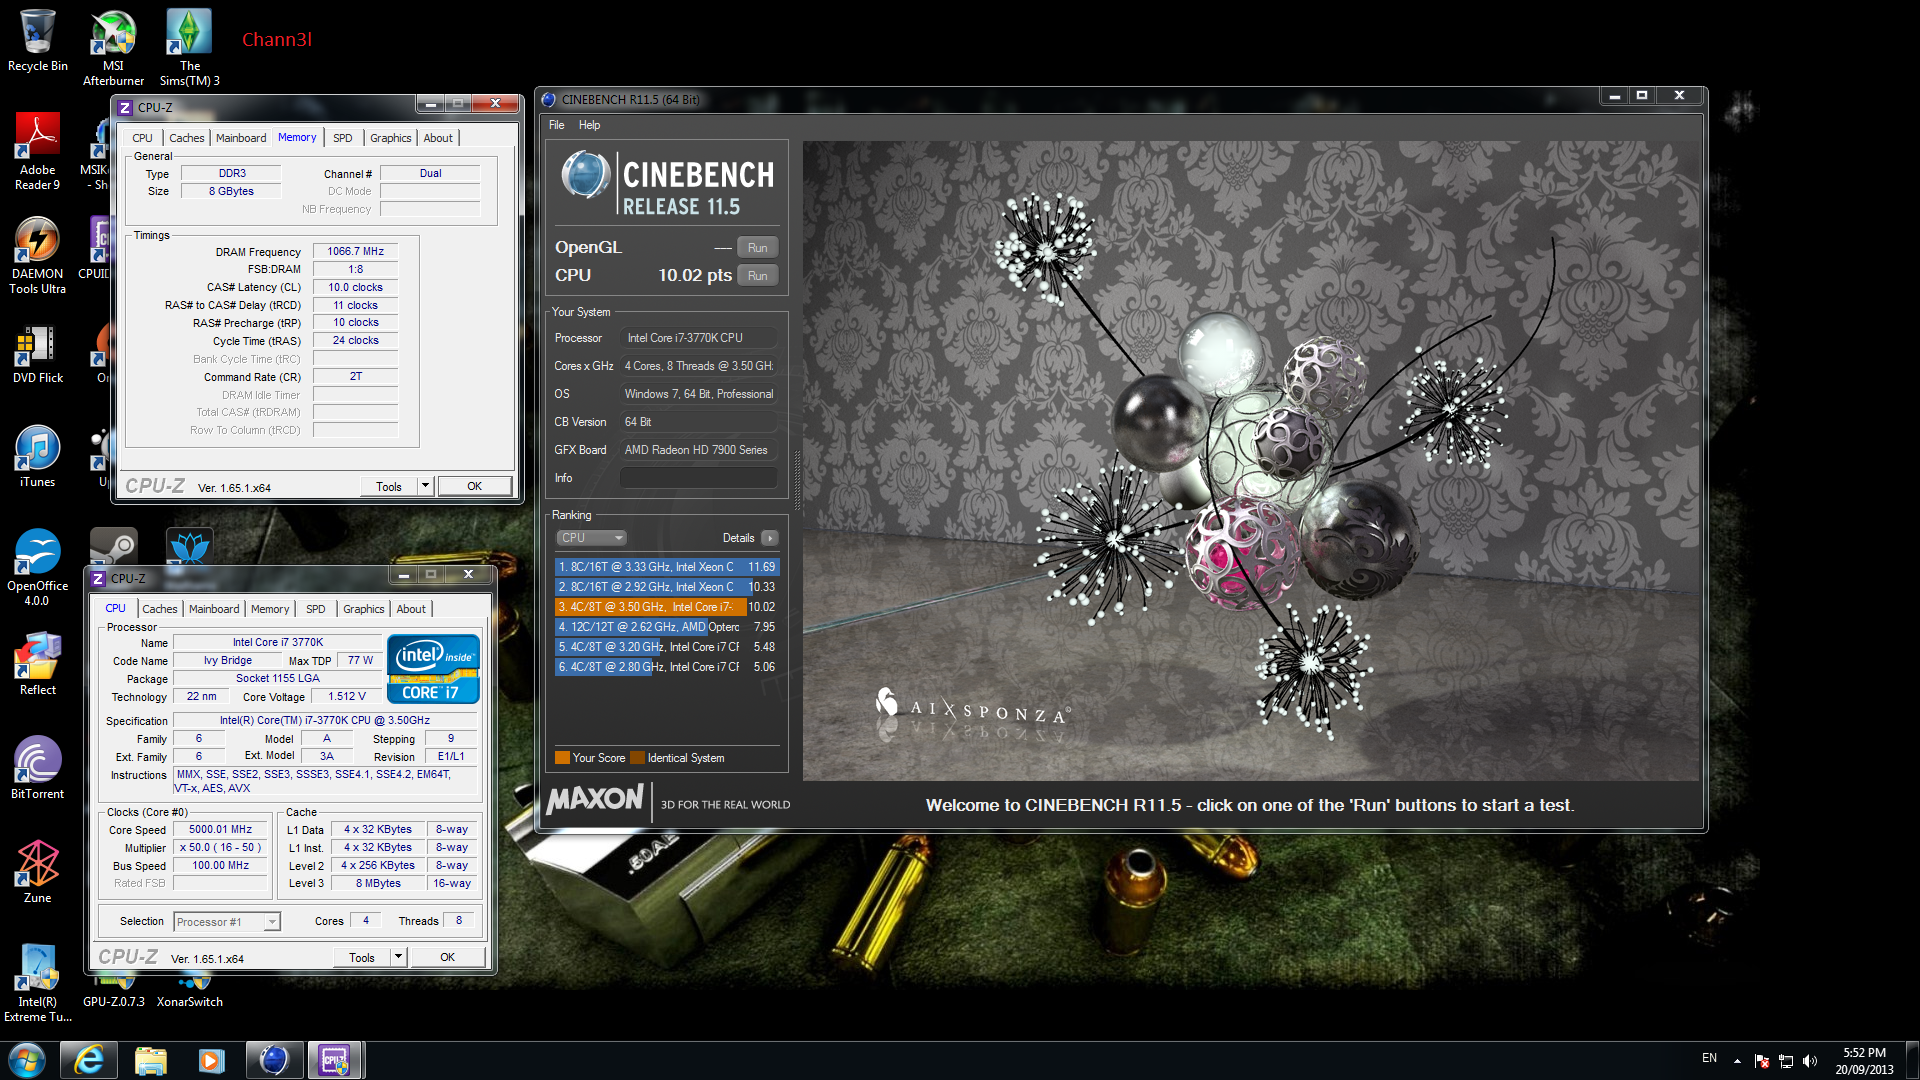The width and height of the screenshot is (1920, 1080).
Task: Click Processor field Intel Core i7-3770K CPU
Action: (698, 338)
